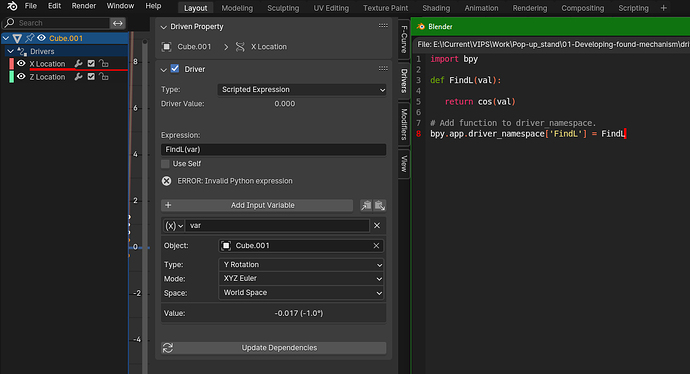Click the Cube.001 object icon in Driven Property
This screenshot has height=374, width=690.
pos(166,47)
